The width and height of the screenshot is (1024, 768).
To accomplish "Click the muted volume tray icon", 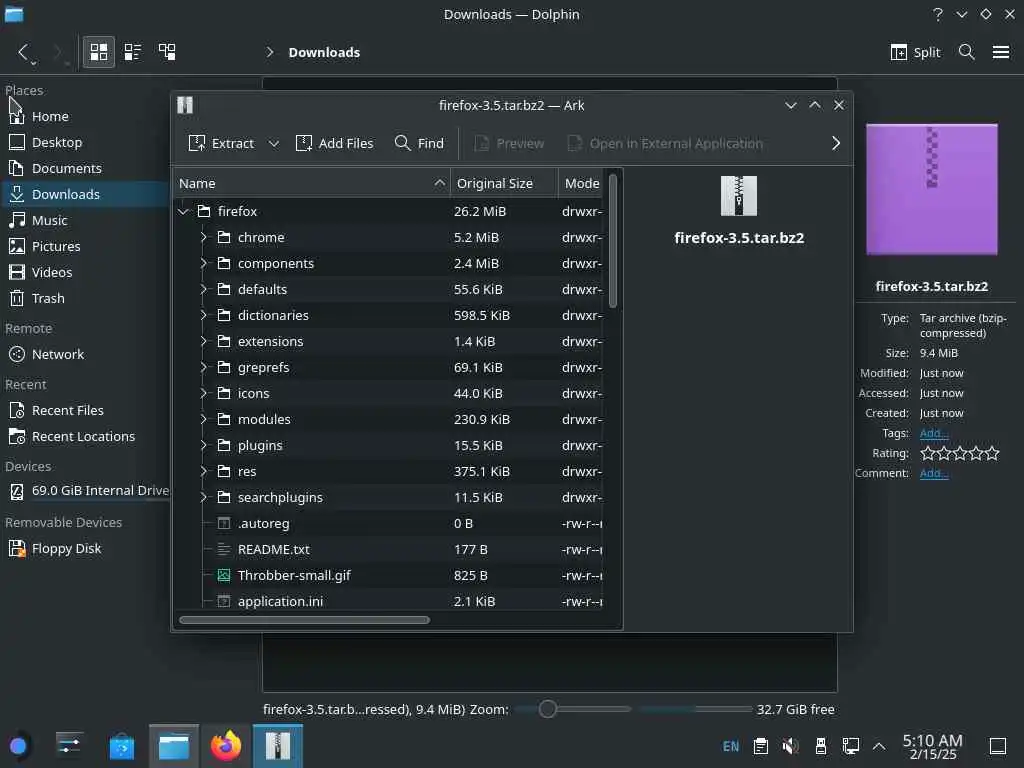I will click(790, 746).
